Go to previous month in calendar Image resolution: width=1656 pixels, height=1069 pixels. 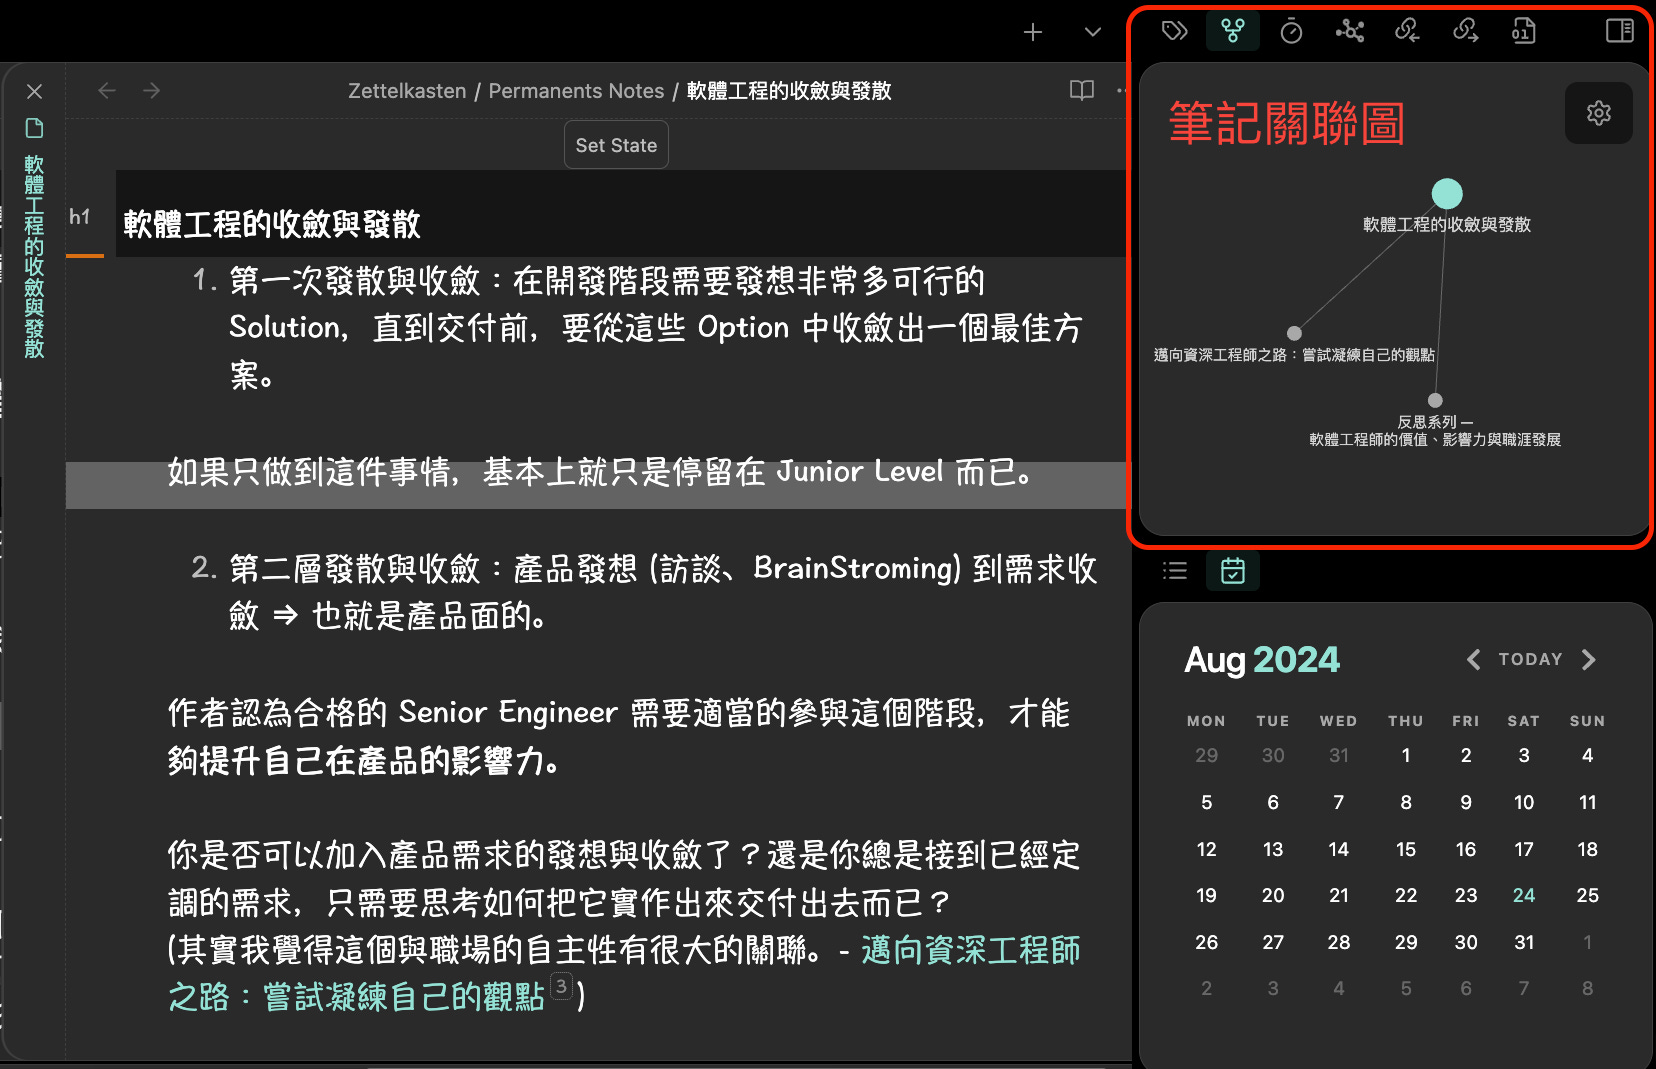click(x=1473, y=659)
